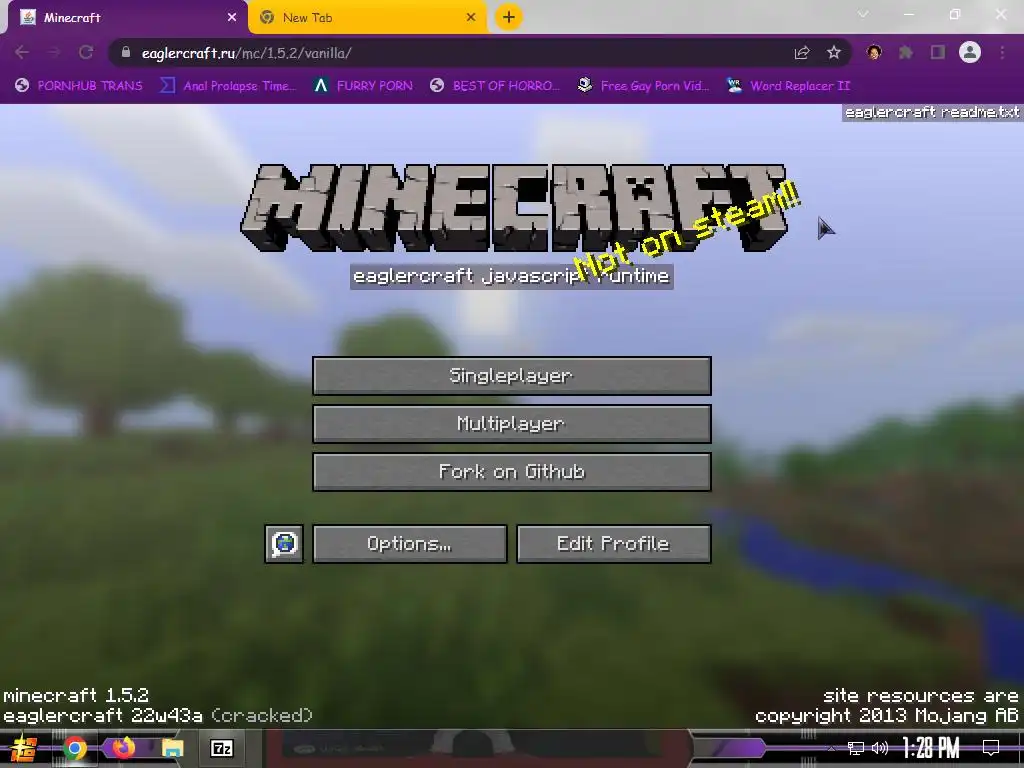
Task: Close the Minecraft tab
Action: coord(232,18)
